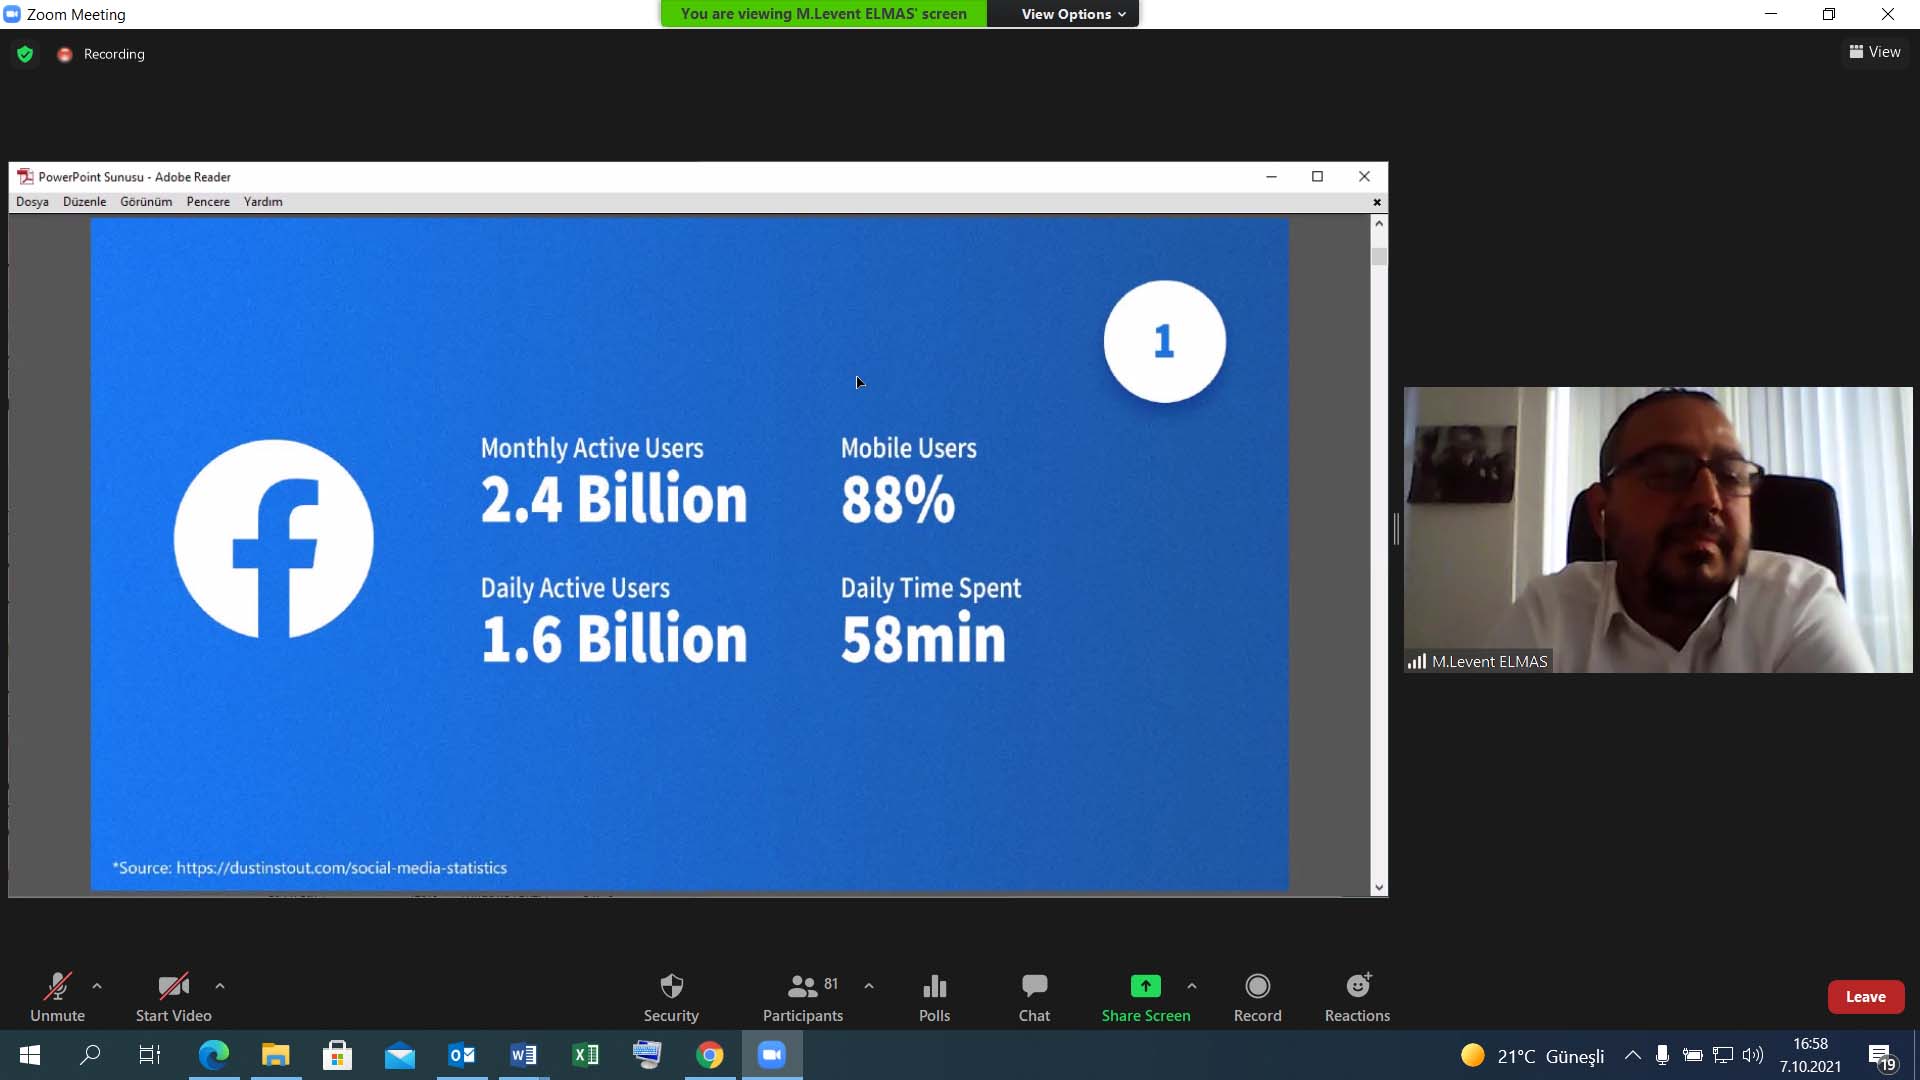Expand audio options arrow beside Unmute
This screenshot has height=1080, width=1920.
(x=97, y=986)
